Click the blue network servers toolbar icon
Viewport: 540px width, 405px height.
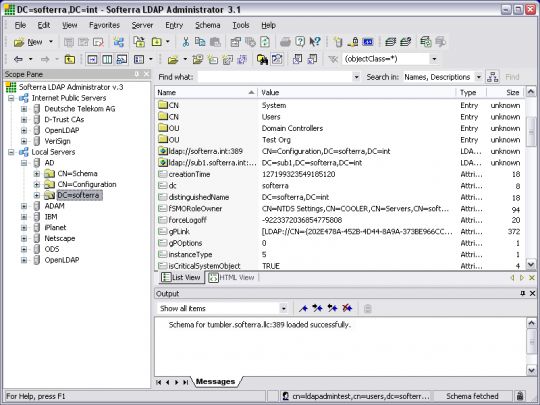pos(119,42)
